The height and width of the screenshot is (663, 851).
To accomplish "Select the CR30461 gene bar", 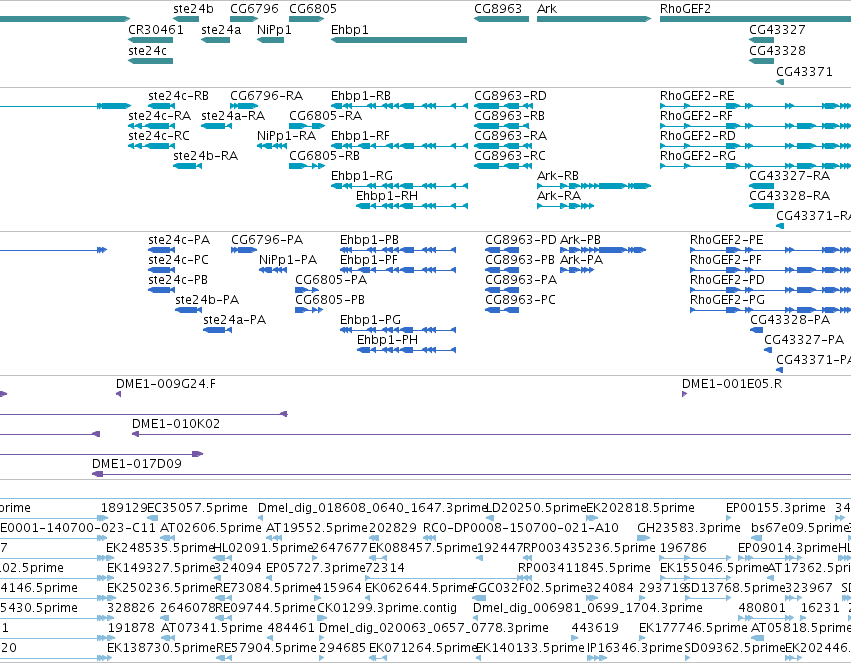I will pos(150,40).
